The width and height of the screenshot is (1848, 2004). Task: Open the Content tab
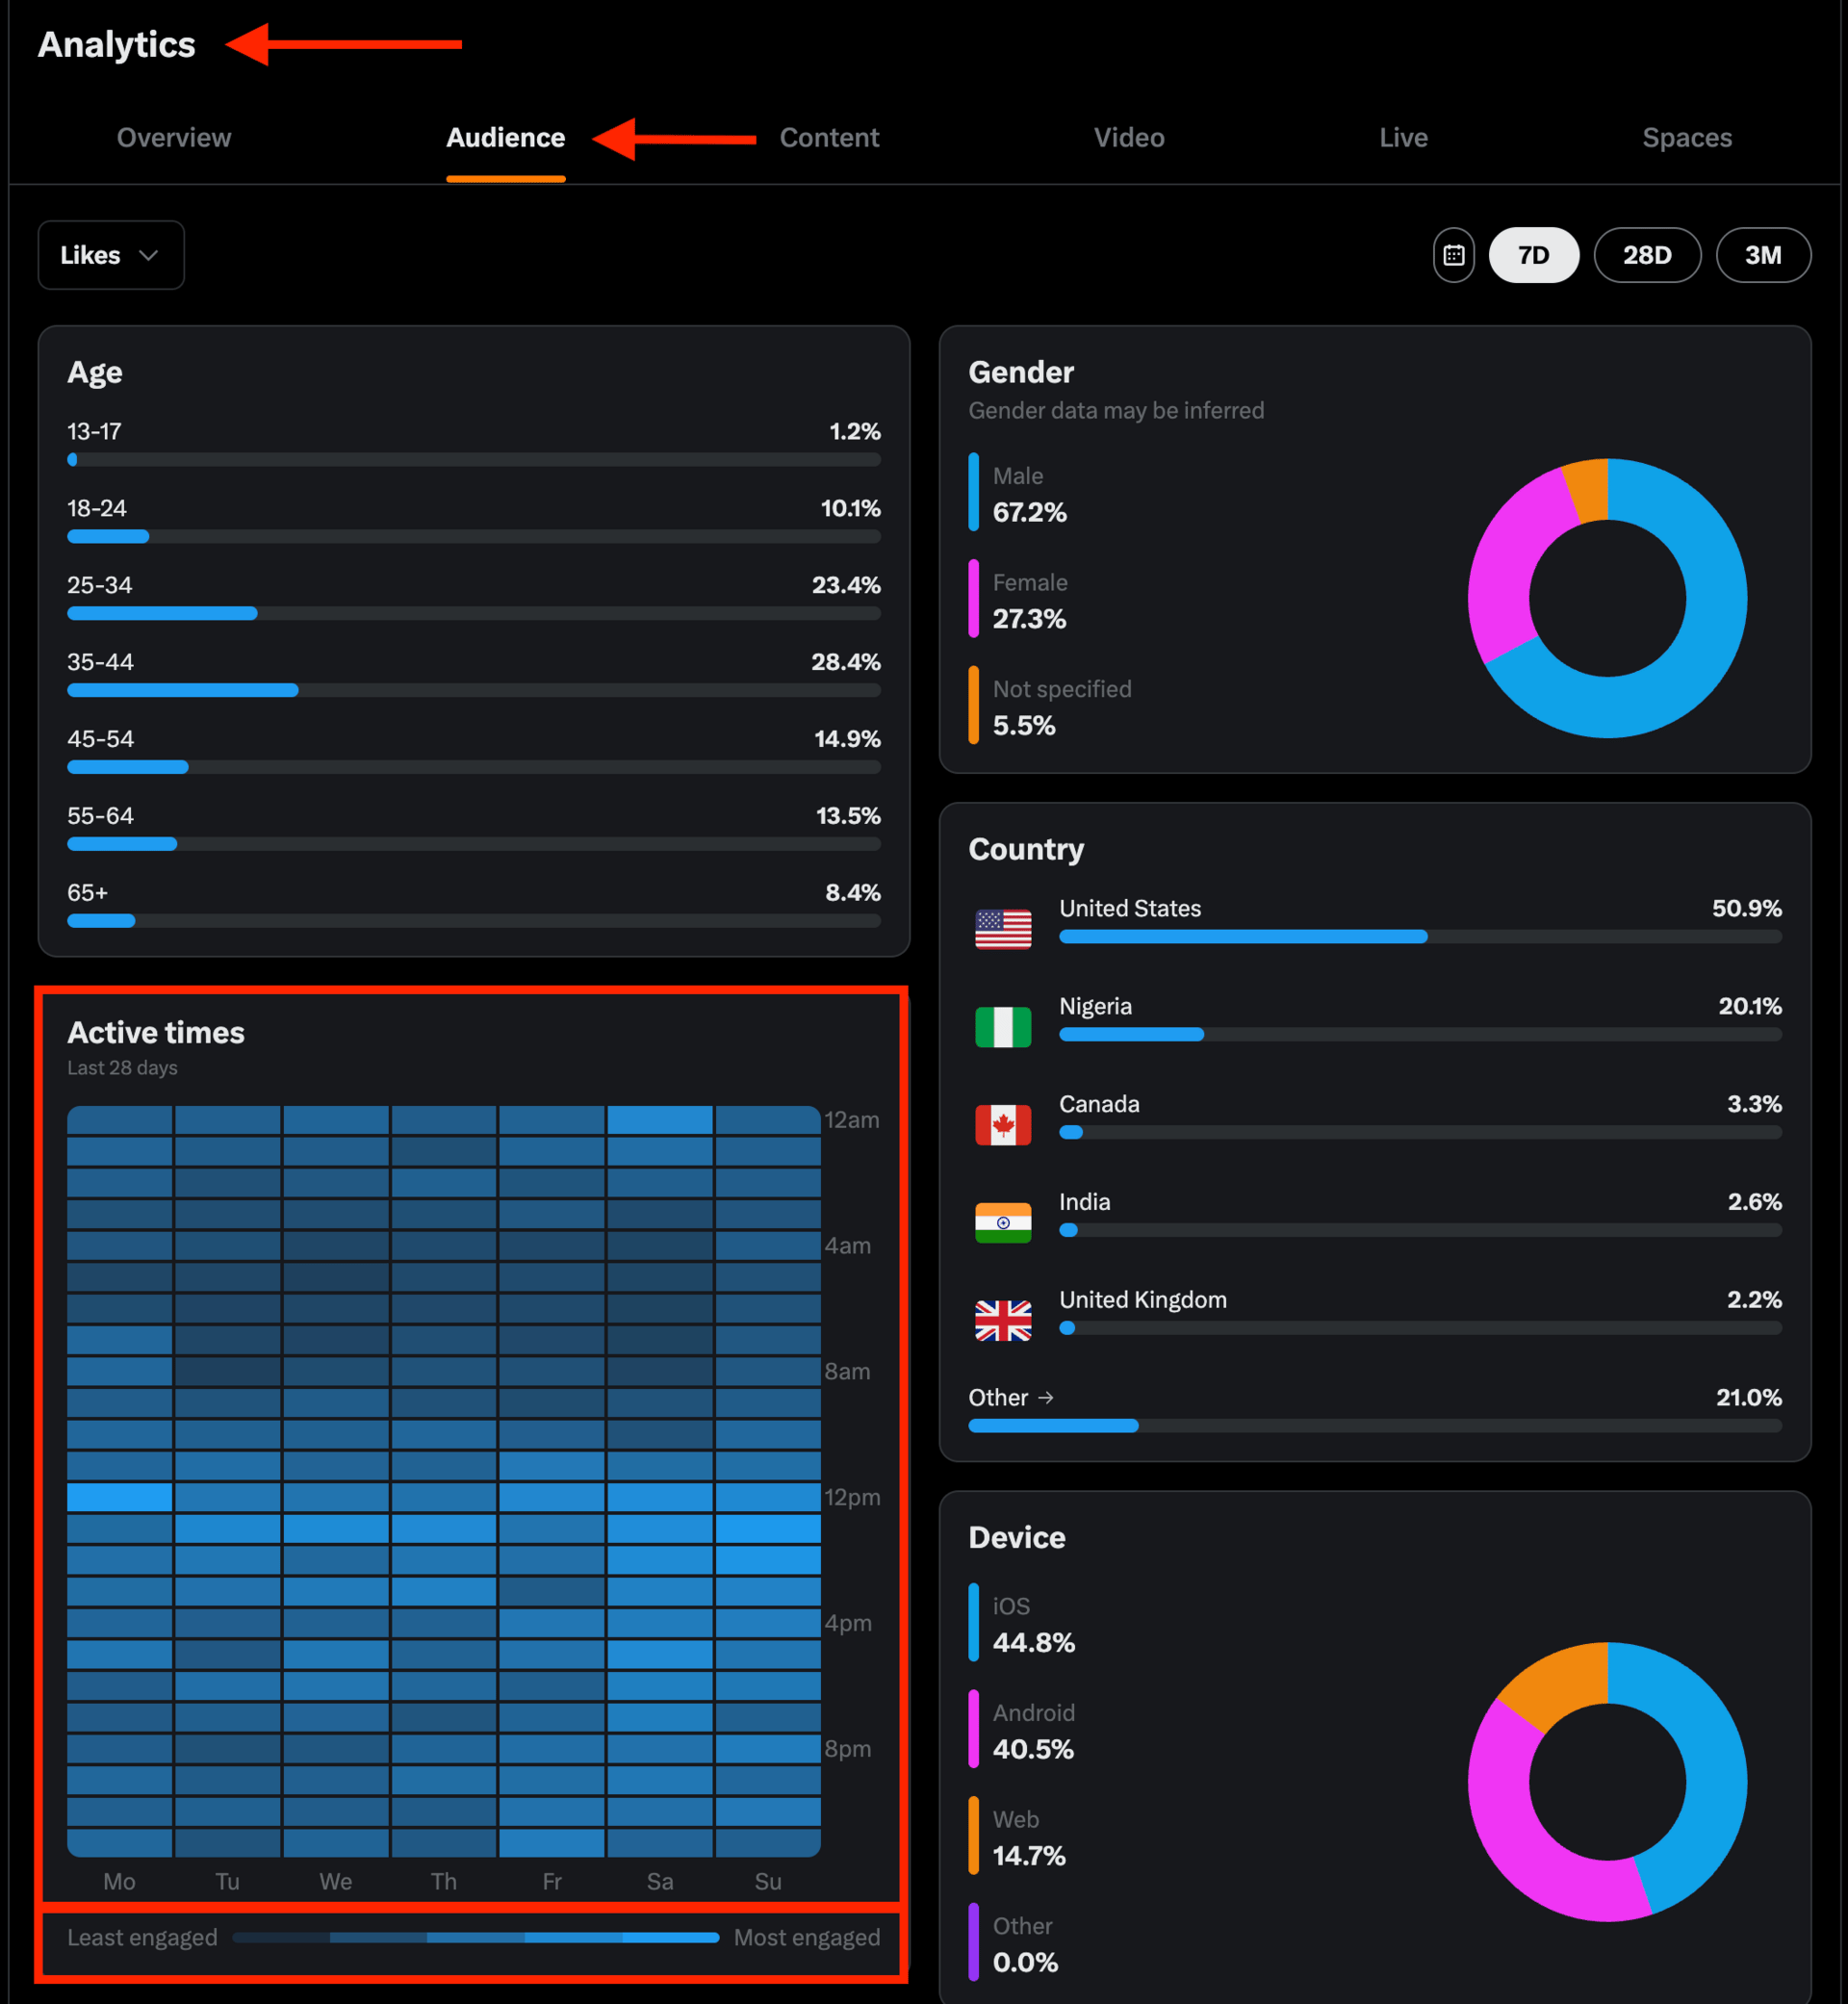pyautogui.click(x=829, y=138)
